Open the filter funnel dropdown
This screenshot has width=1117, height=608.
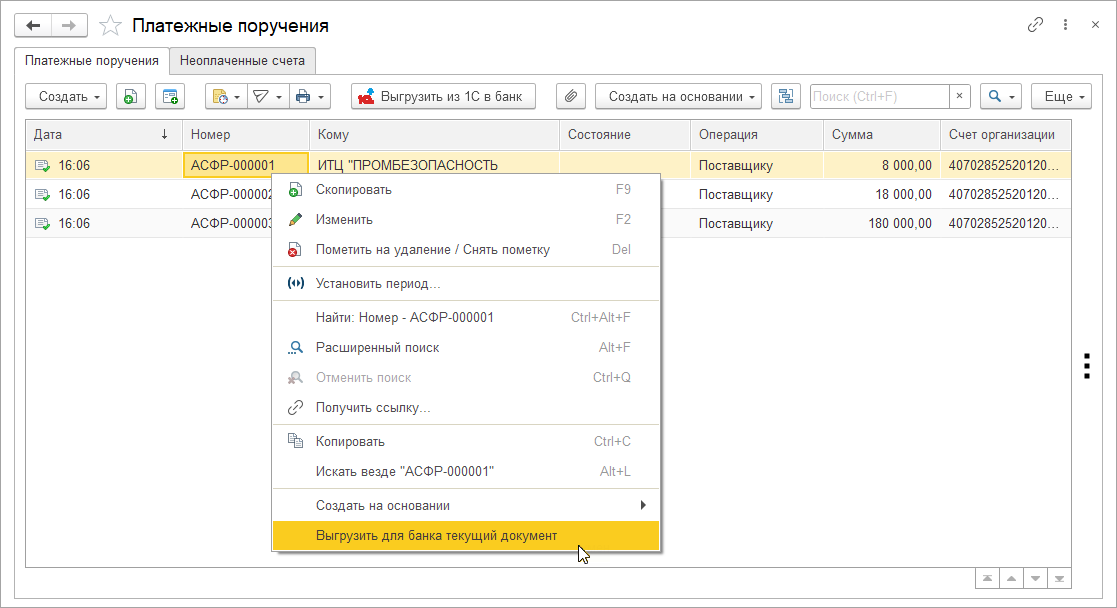pyautogui.click(x=265, y=96)
